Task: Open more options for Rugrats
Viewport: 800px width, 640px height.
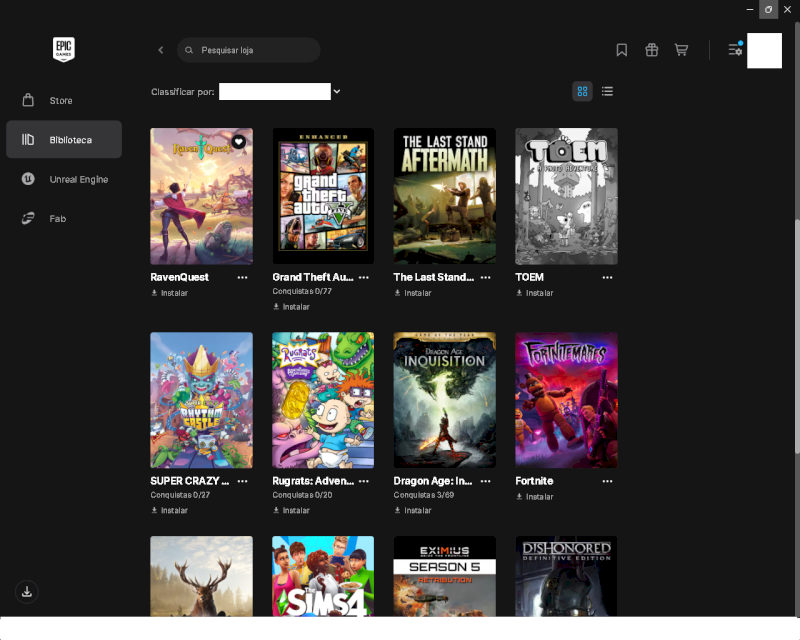Action: pyautogui.click(x=364, y=481)
